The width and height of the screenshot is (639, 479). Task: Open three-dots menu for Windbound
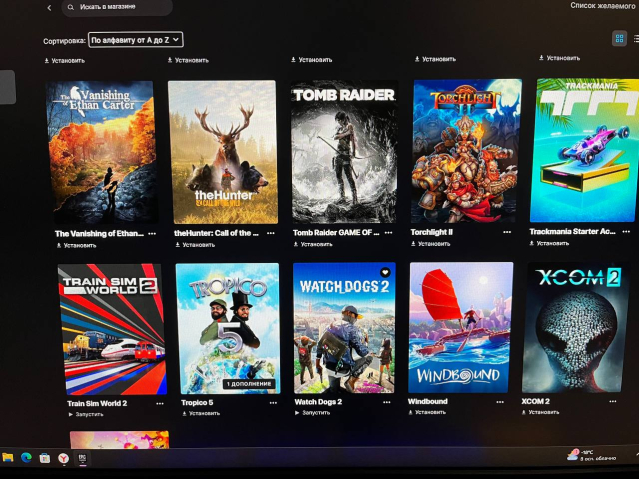tap(500, 402)
